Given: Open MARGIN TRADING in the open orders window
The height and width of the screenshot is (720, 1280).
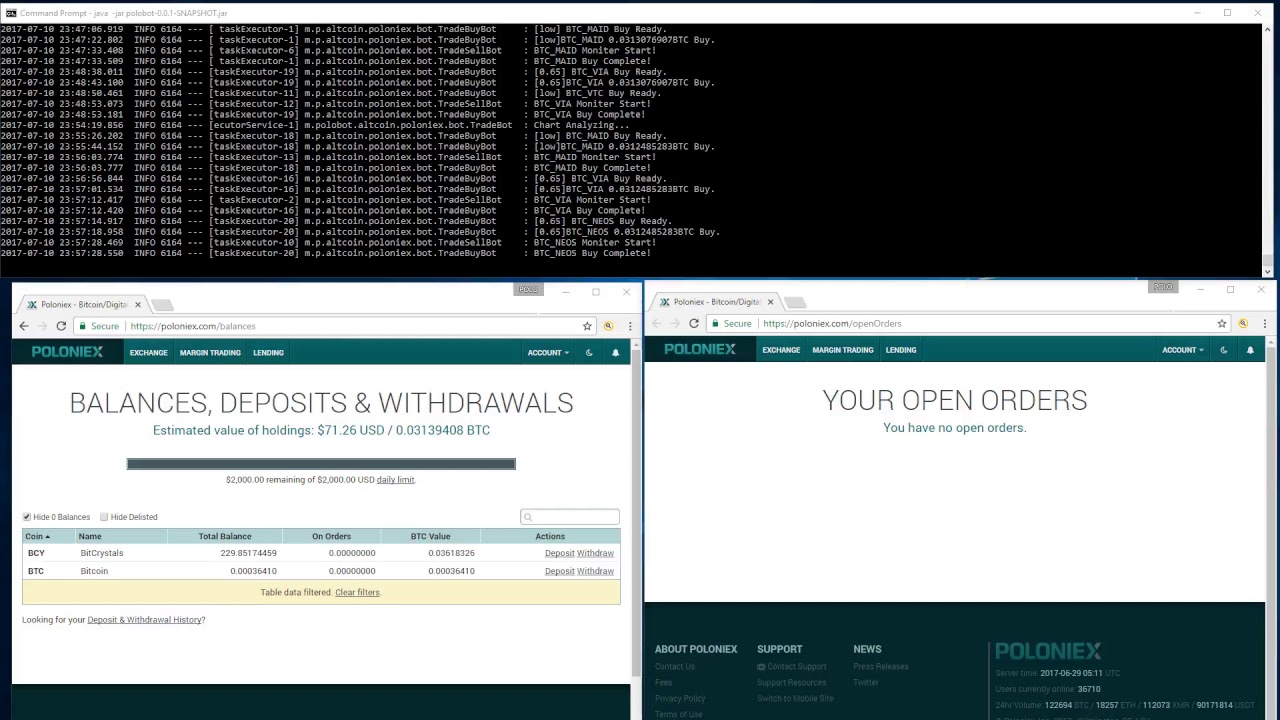Looking at the screenshot, I should pyautogui.click(x=843, y=350).
